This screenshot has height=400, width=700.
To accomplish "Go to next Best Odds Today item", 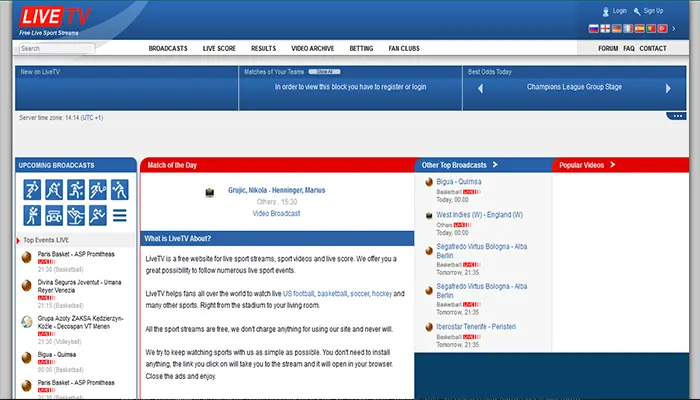I will 668,89.
